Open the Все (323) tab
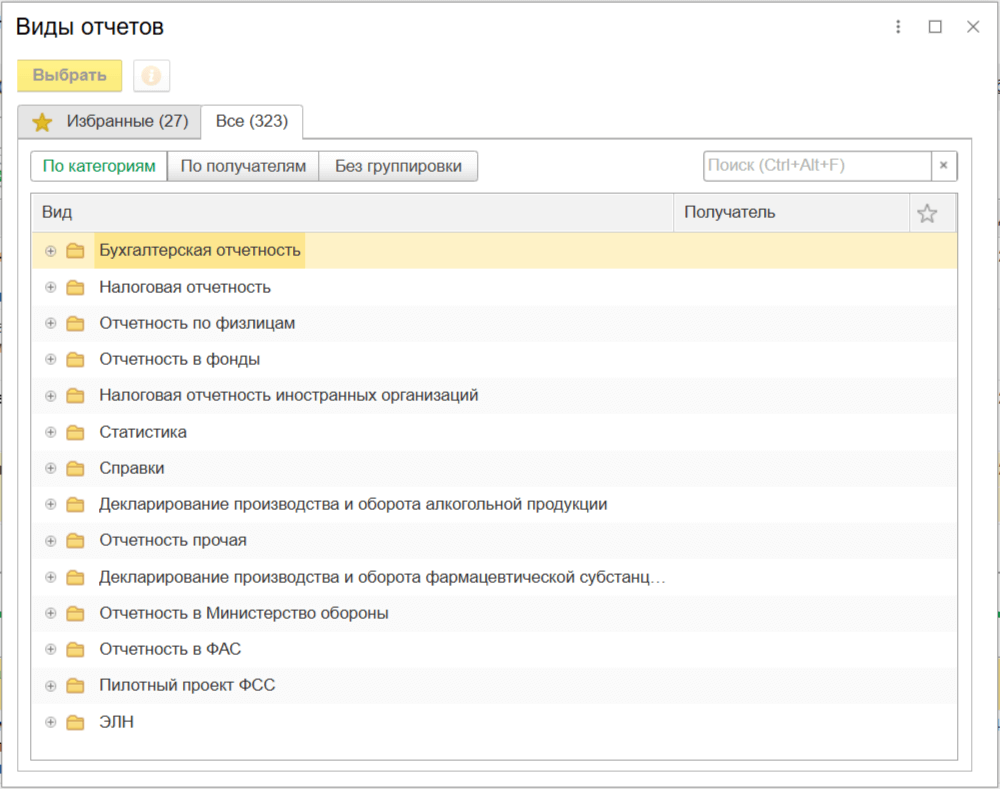 point(252,121)
